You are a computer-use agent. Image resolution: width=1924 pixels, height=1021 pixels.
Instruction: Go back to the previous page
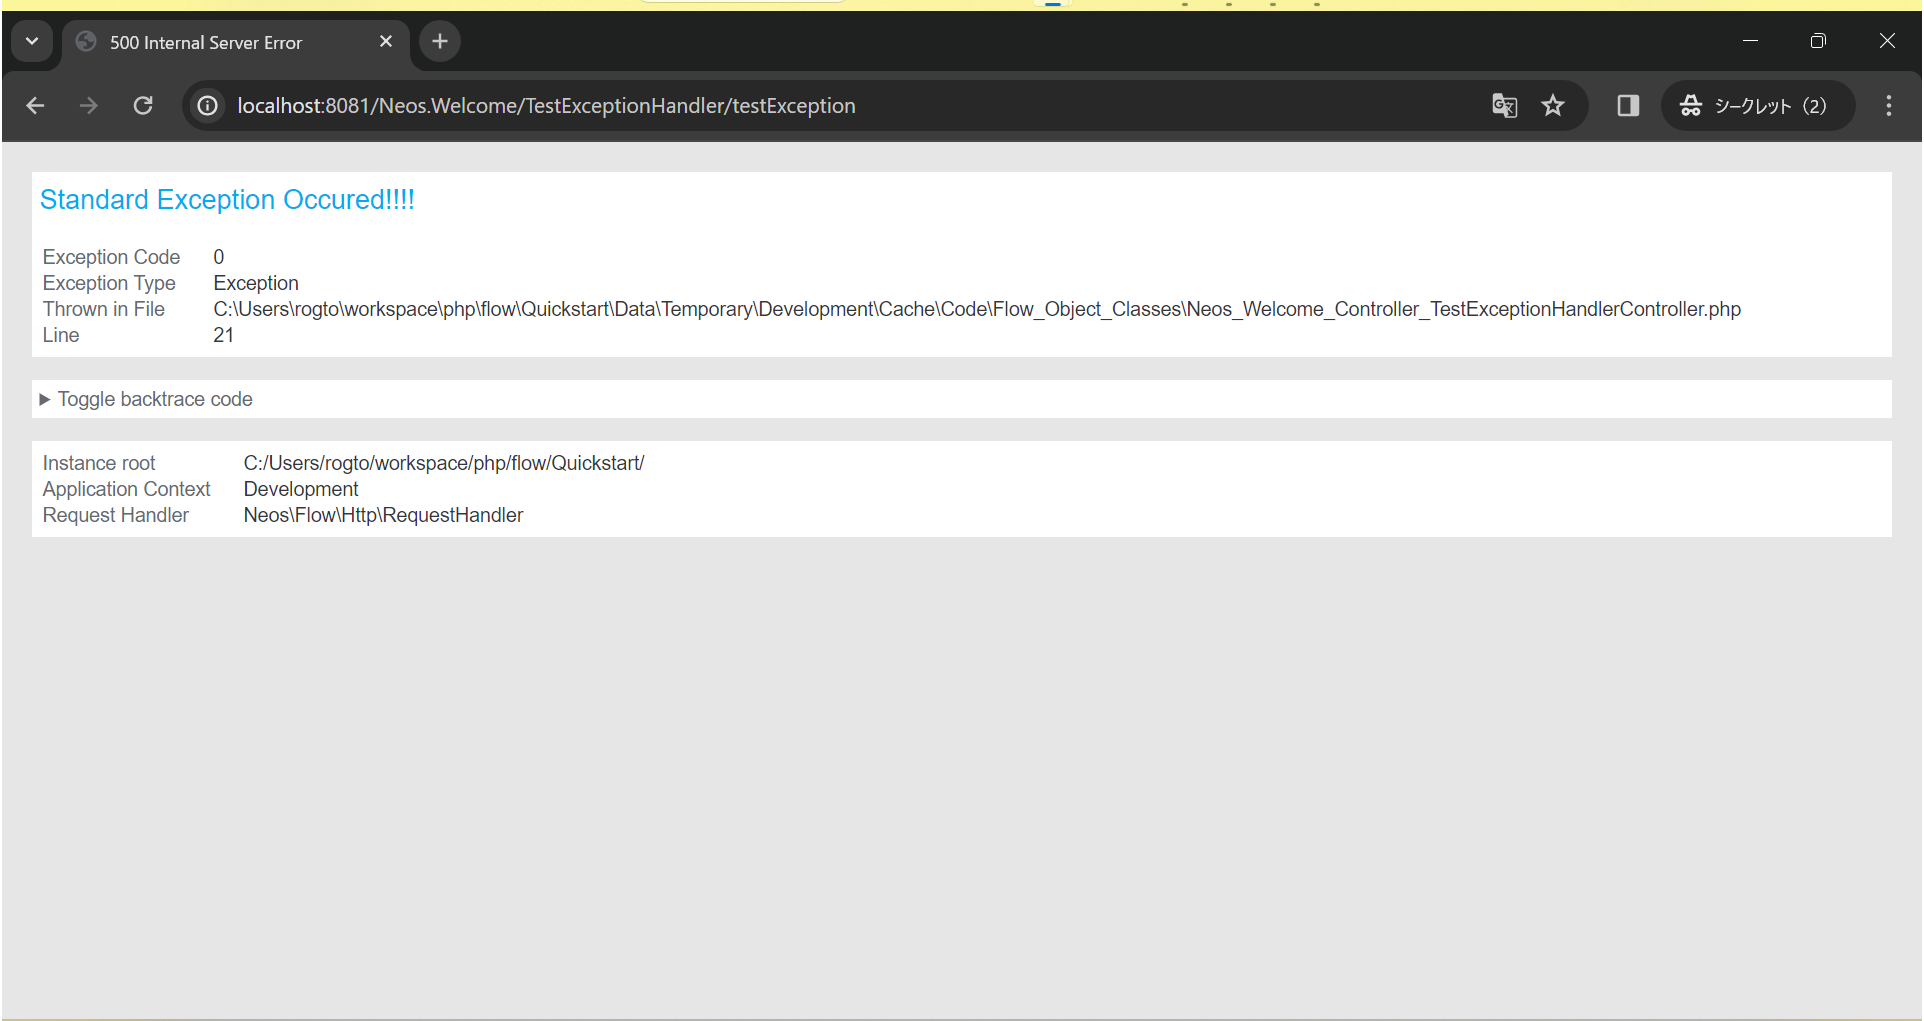tap(36, 106)
